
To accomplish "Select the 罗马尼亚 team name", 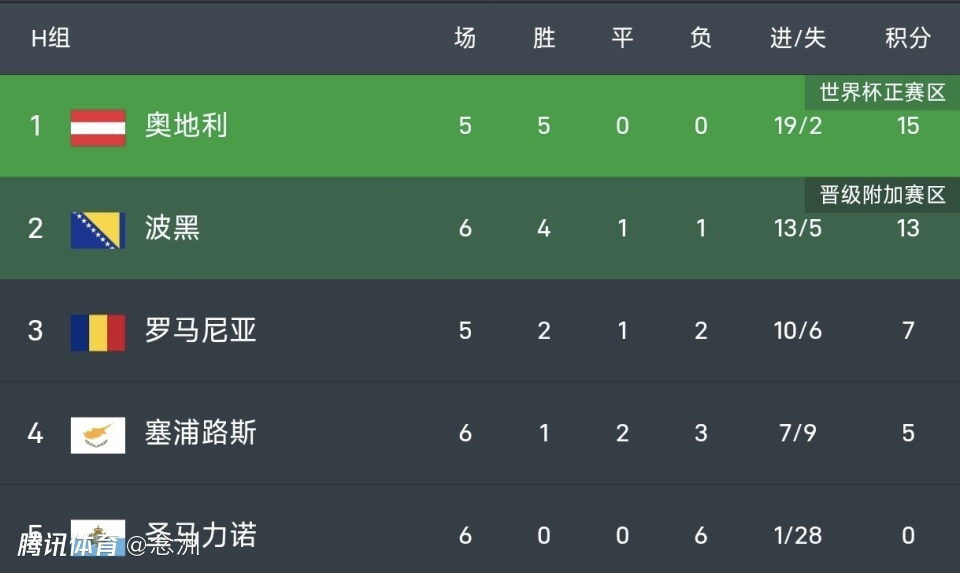I will click(x=200, y=331).
